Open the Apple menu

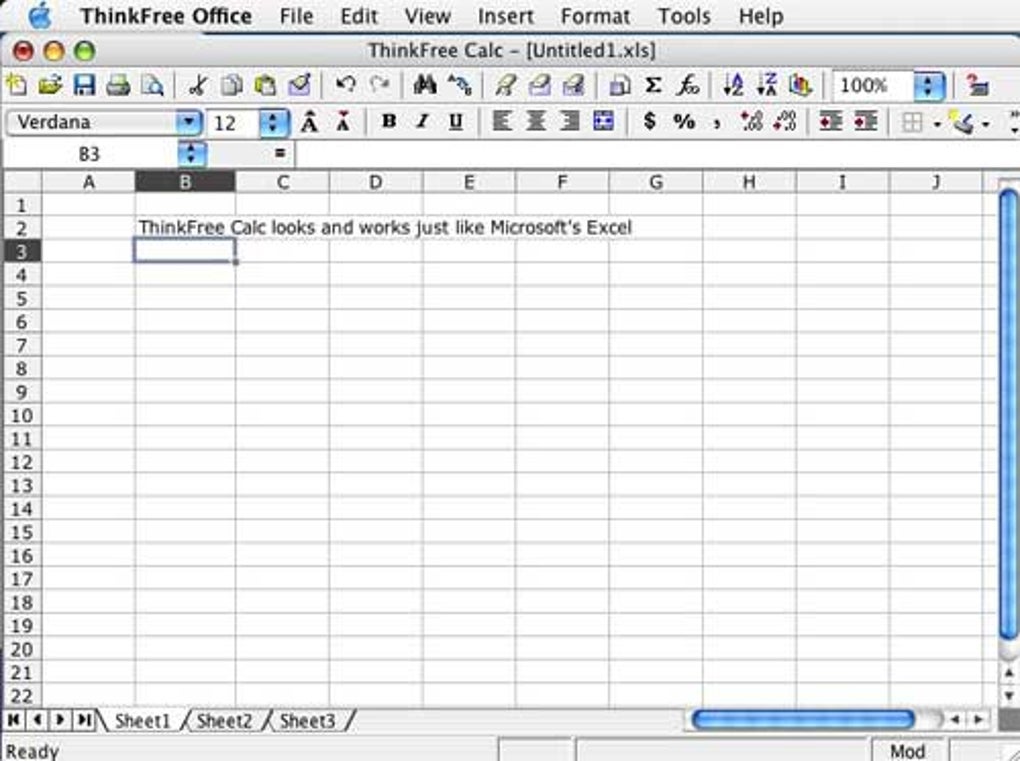(40, 16)
